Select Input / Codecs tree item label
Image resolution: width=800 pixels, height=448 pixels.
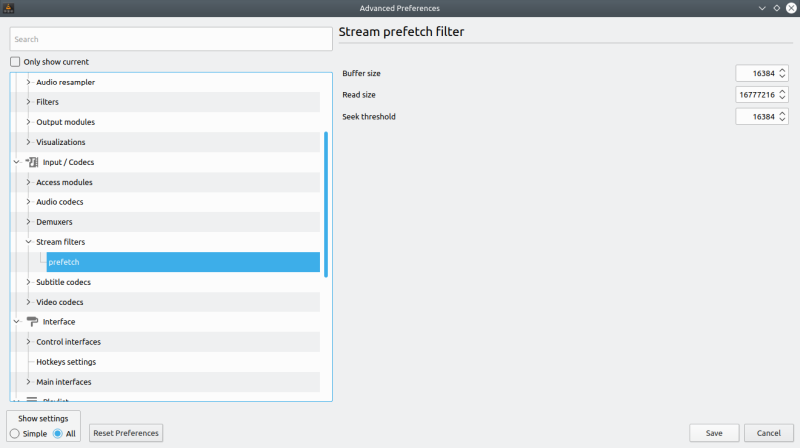68,162
